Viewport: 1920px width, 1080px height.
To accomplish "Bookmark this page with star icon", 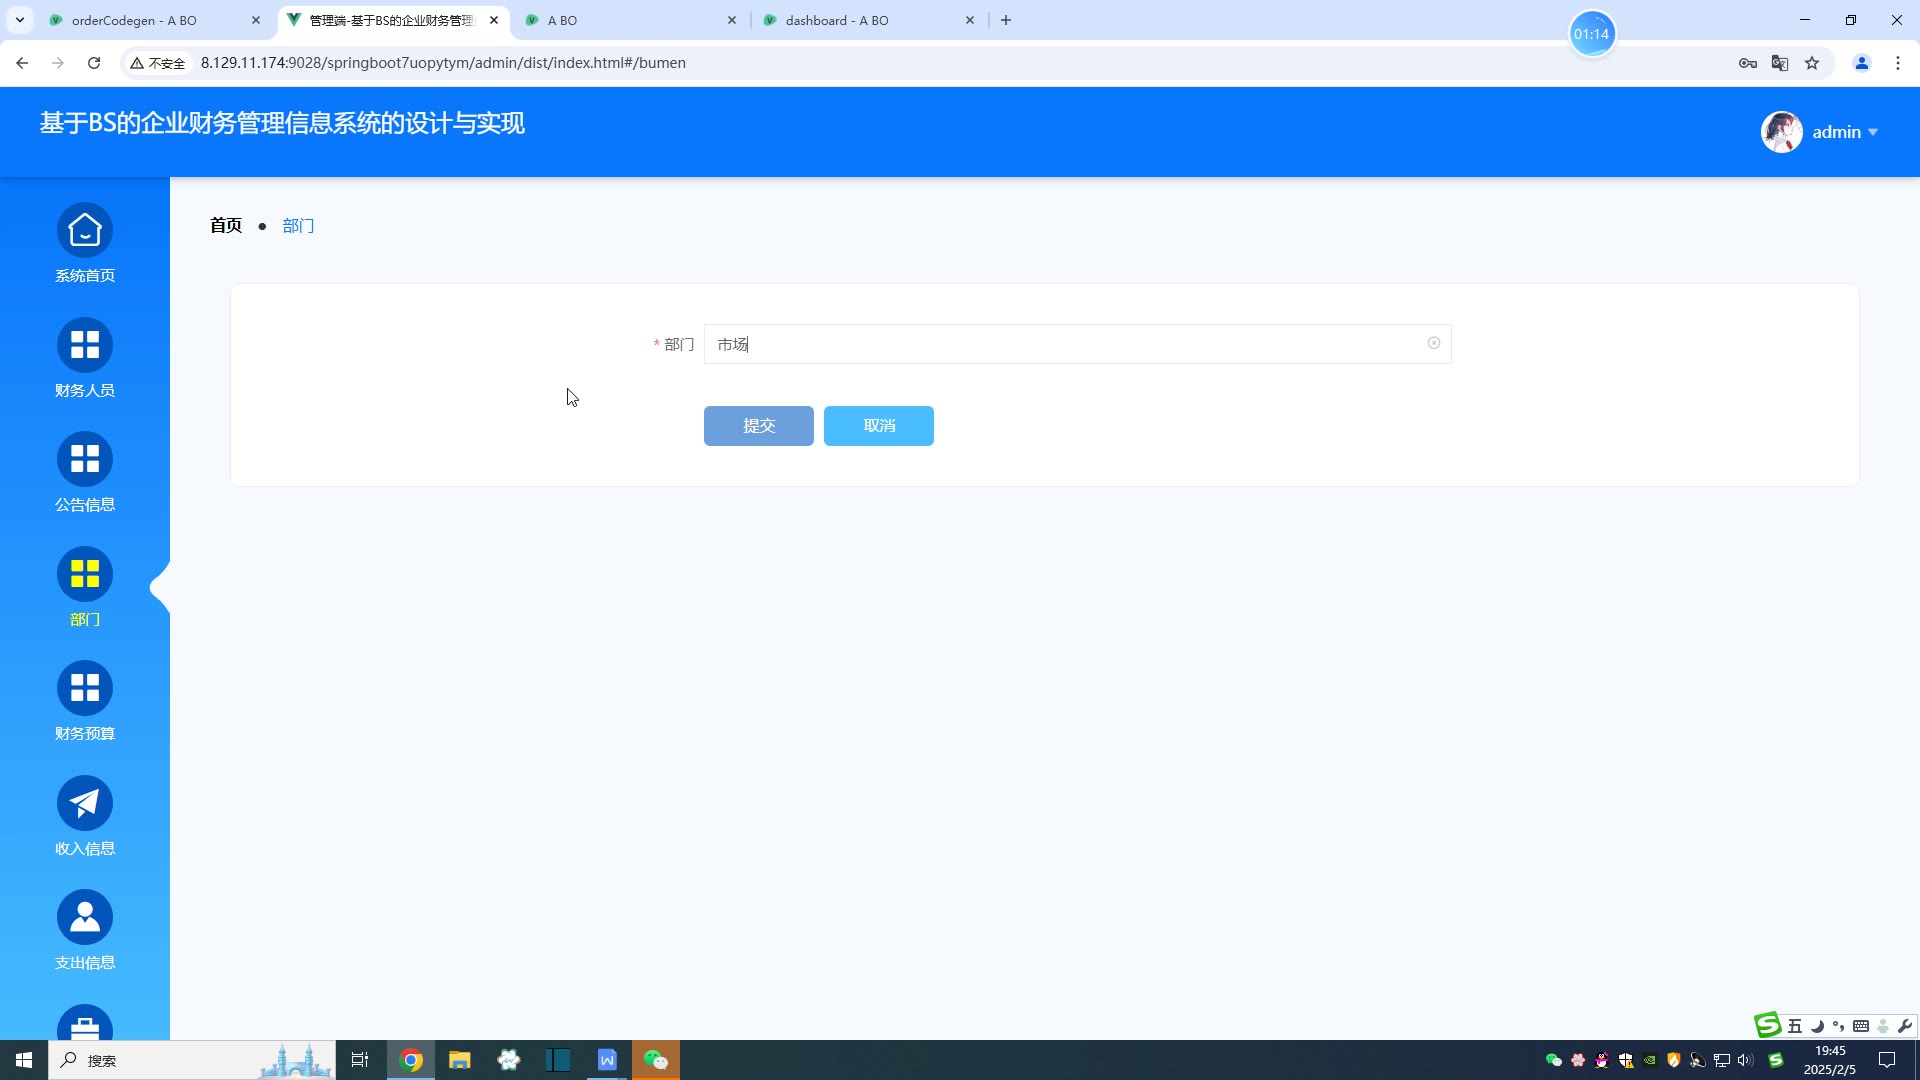I will [x=1812, y=63].
